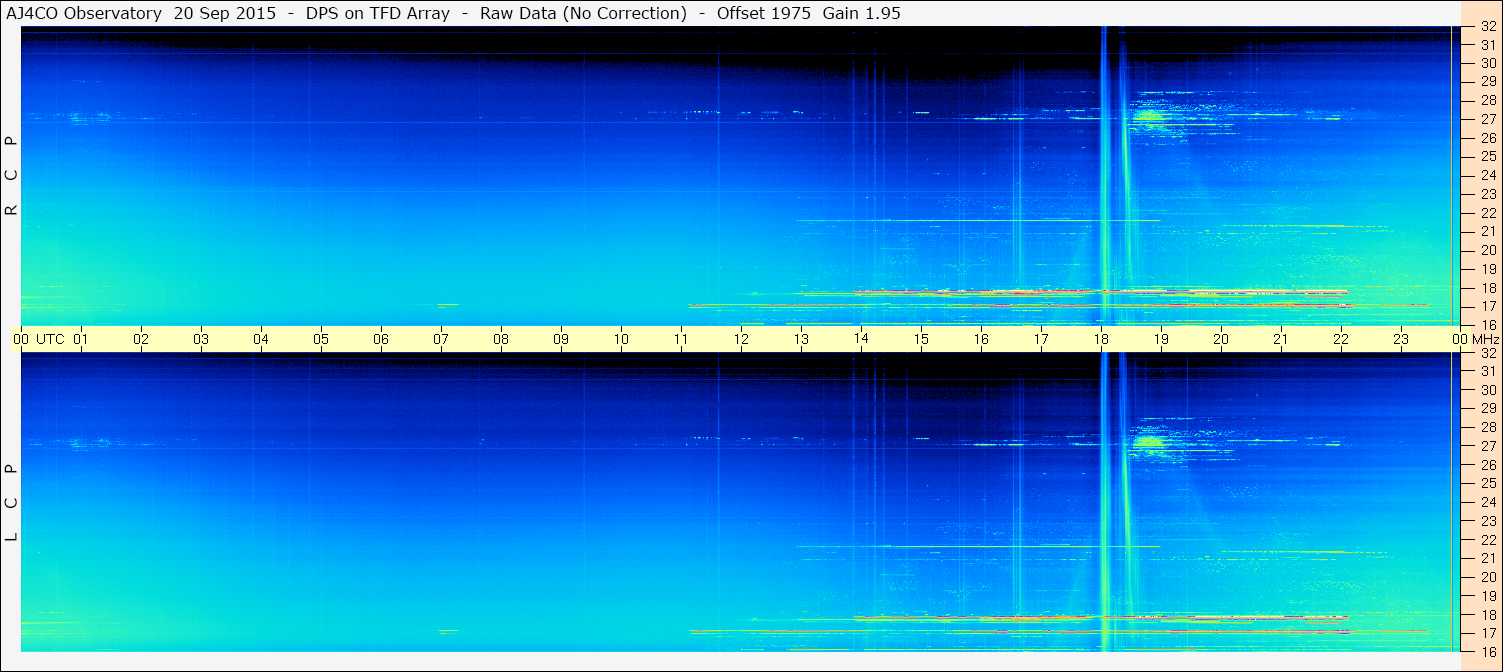Select the 12 hour tick on the UTC axis

pos(741,339)
